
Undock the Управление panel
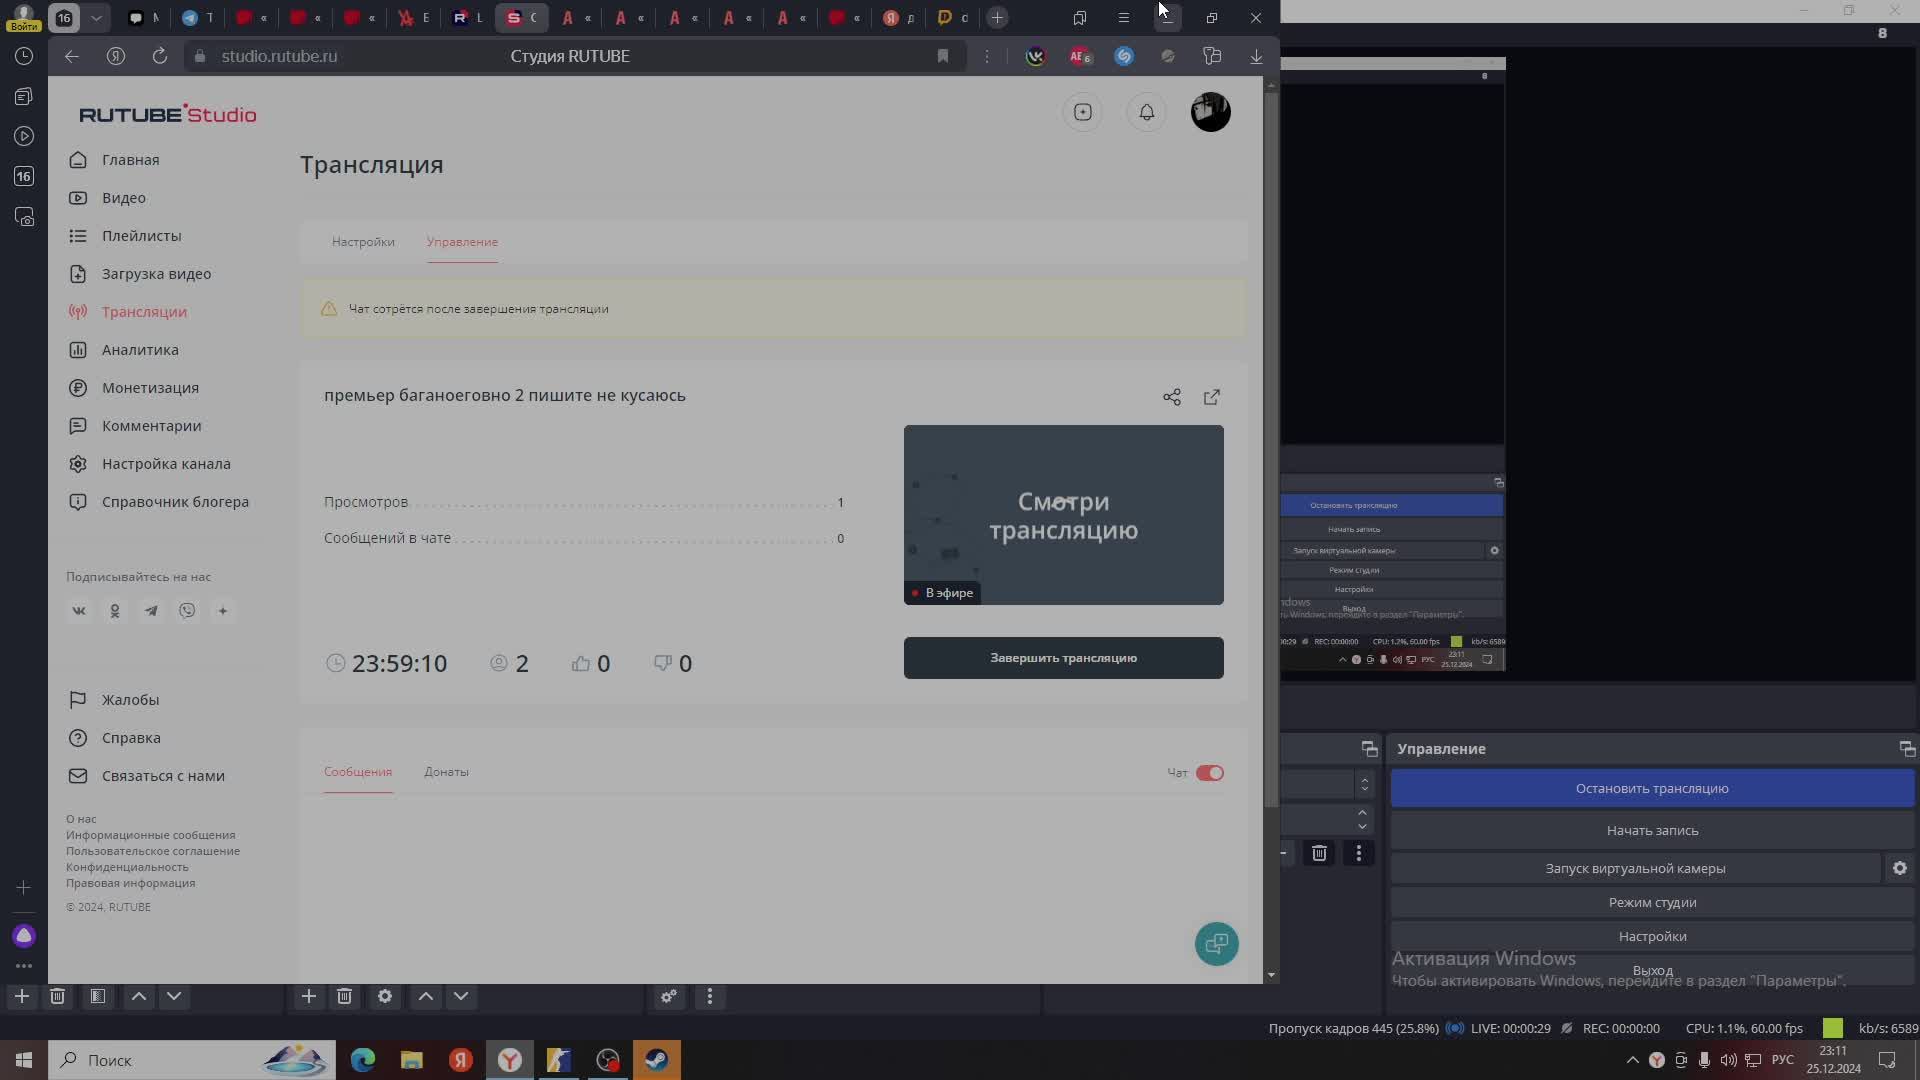pos(1906,749)
